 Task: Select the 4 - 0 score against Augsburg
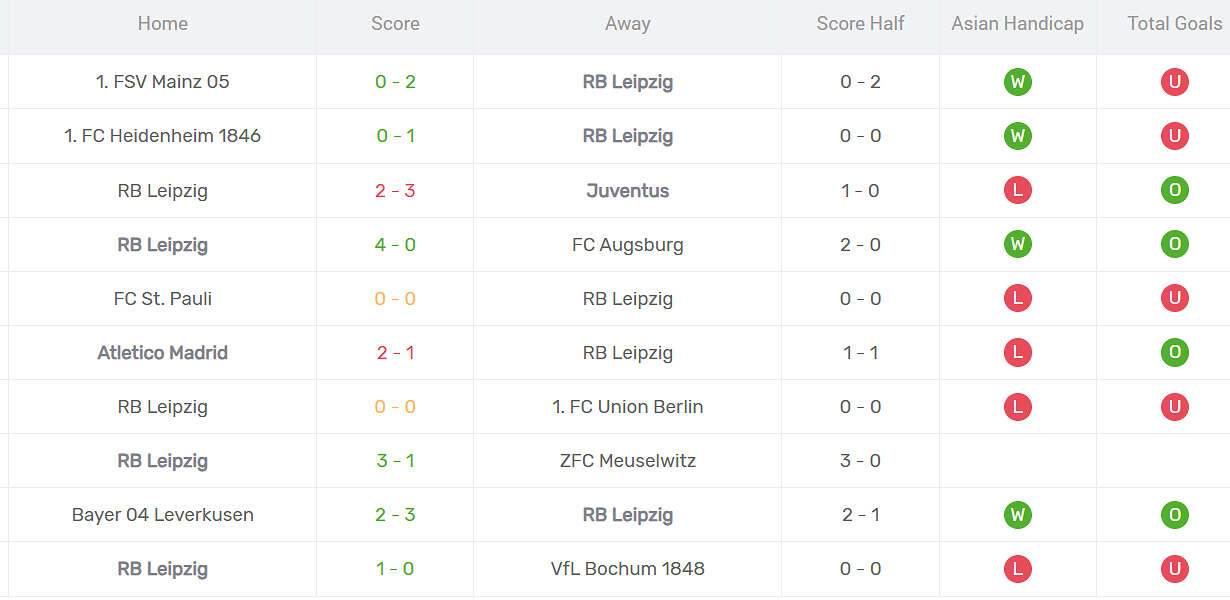point(394,244)
